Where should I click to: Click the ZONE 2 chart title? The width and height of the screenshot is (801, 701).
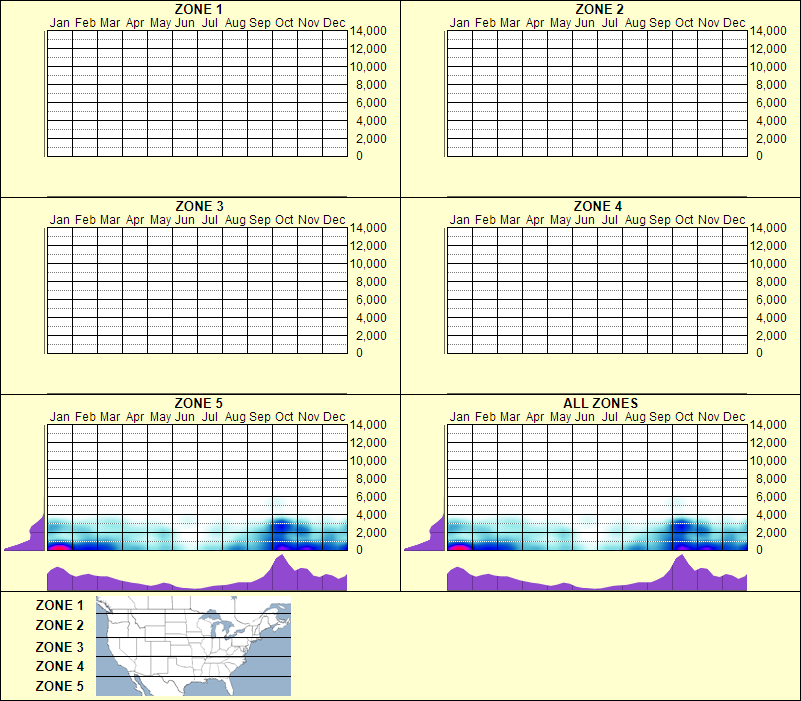tap(598, 9)
